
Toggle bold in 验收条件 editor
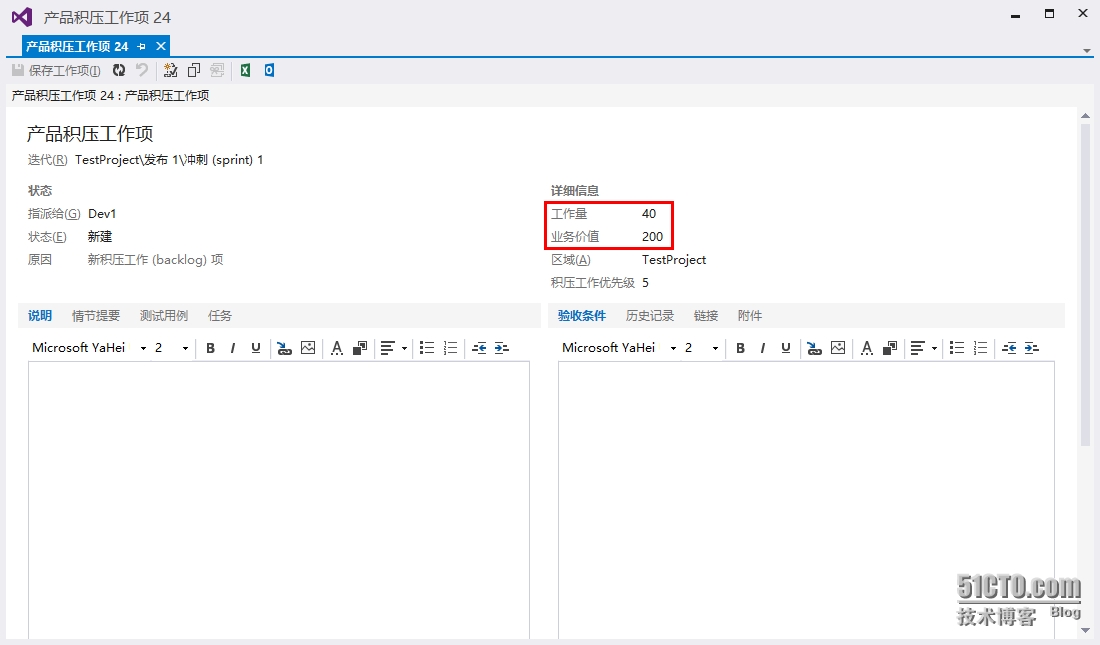[x=740, y=348]
